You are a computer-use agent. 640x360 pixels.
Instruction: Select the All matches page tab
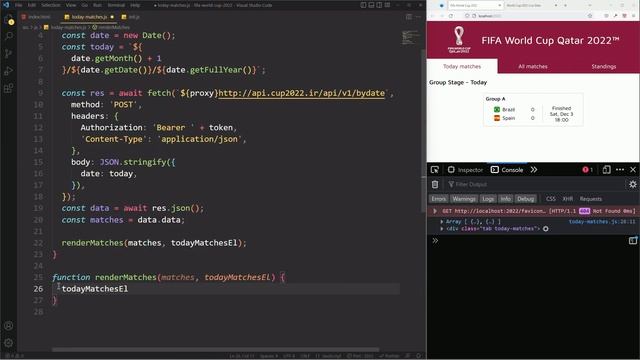click(x=533, y=66)
